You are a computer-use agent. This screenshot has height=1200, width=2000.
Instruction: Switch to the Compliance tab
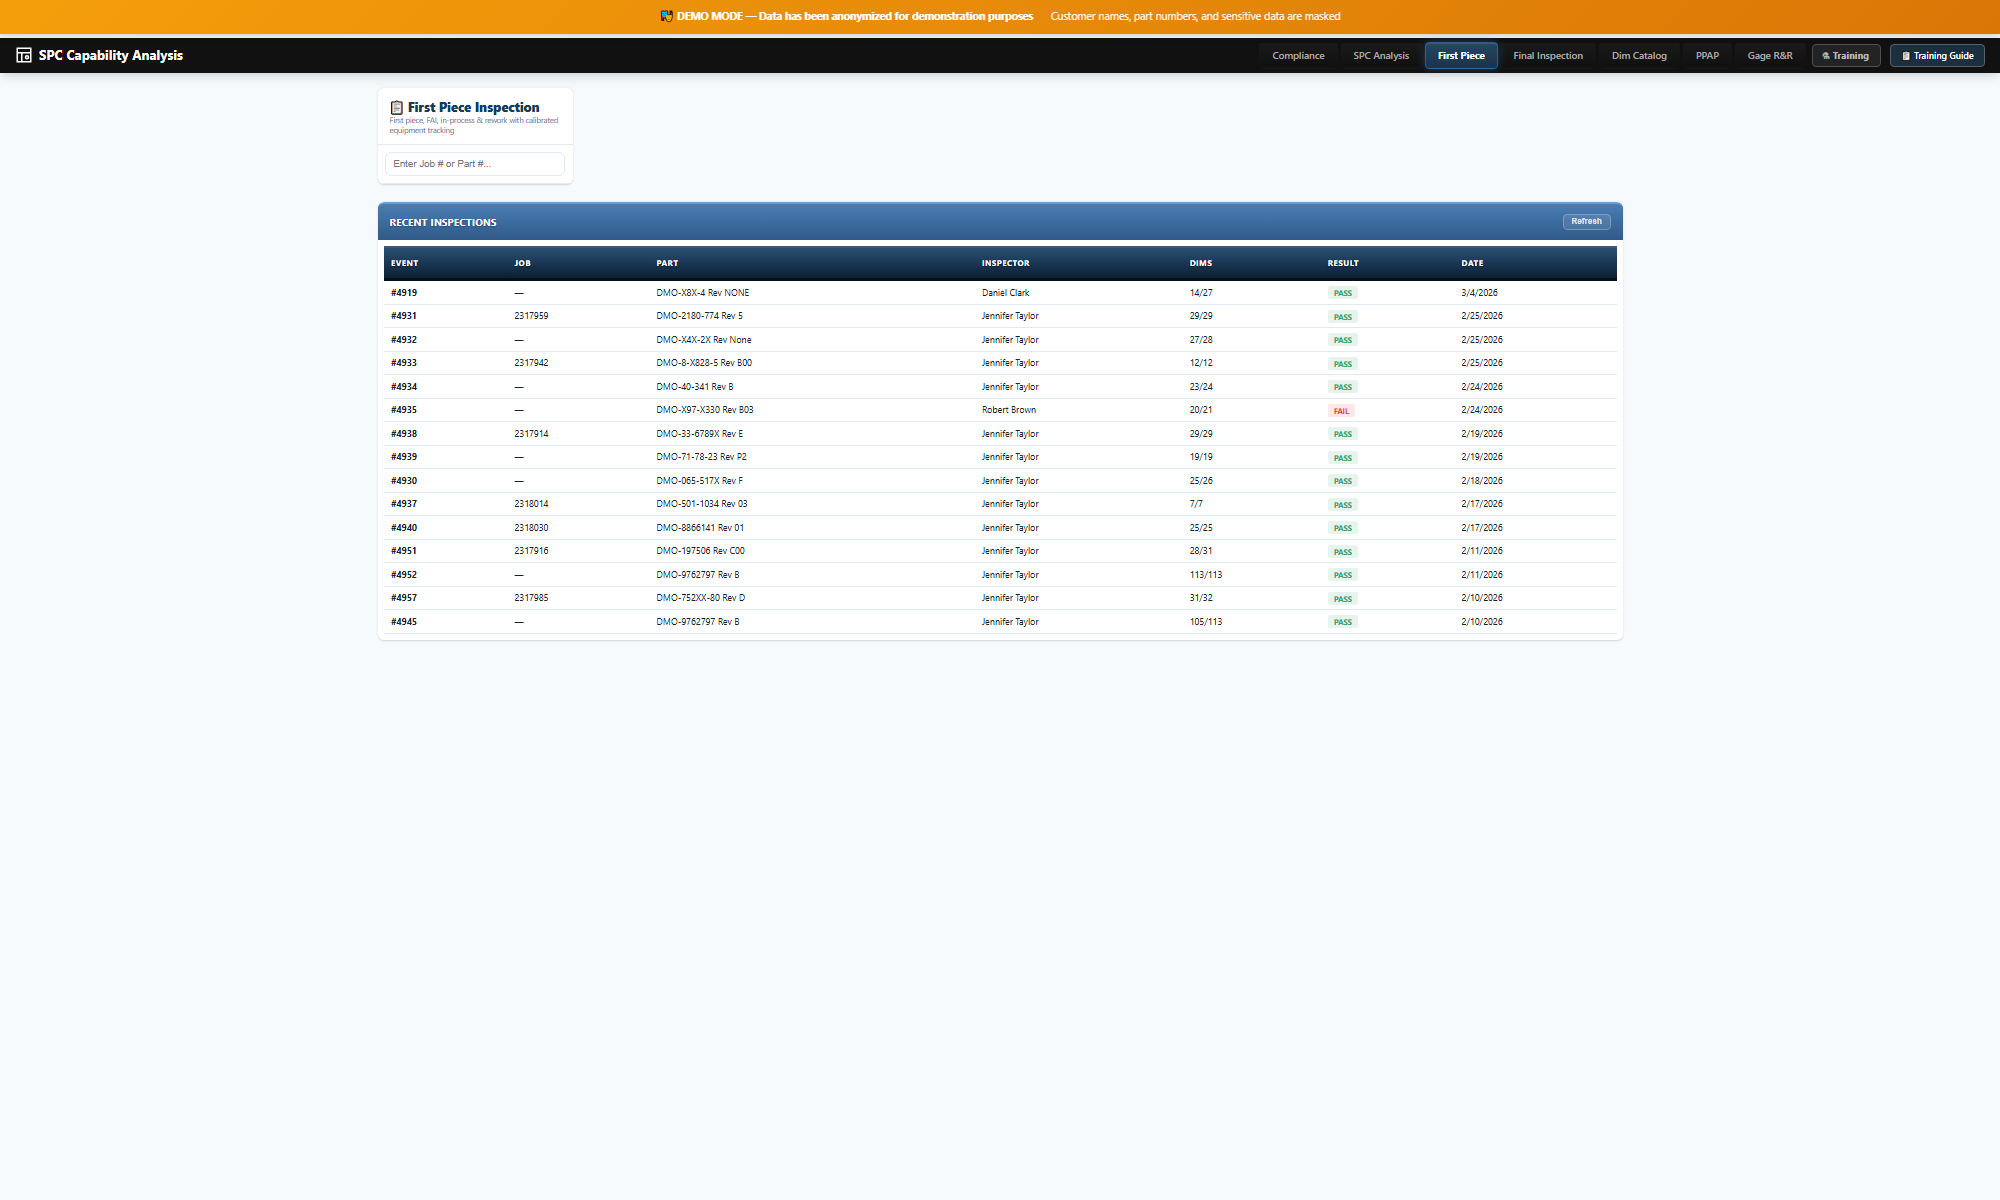[1298, 56]
